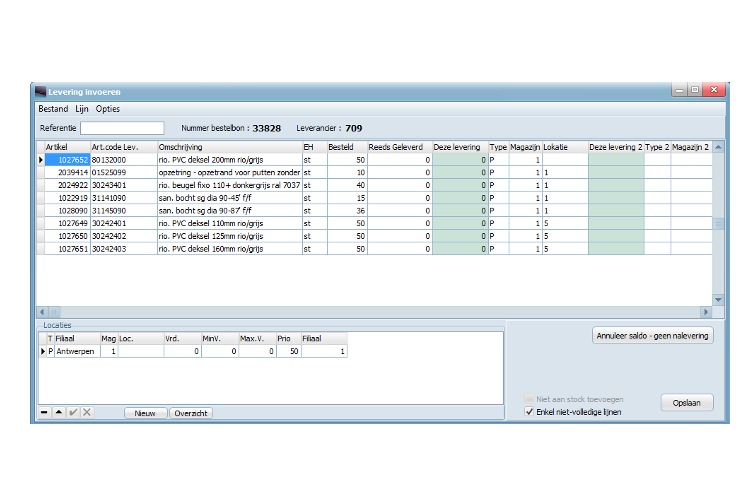Close the Levering invoeren window

[x=714, y=89]
